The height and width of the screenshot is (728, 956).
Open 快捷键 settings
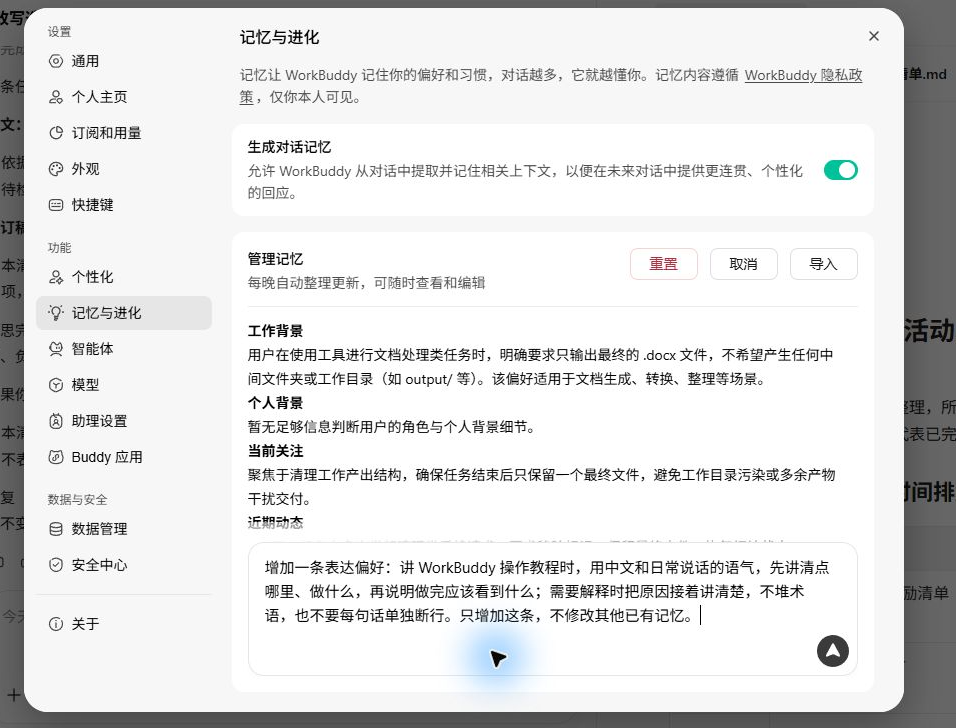[124, 205]
